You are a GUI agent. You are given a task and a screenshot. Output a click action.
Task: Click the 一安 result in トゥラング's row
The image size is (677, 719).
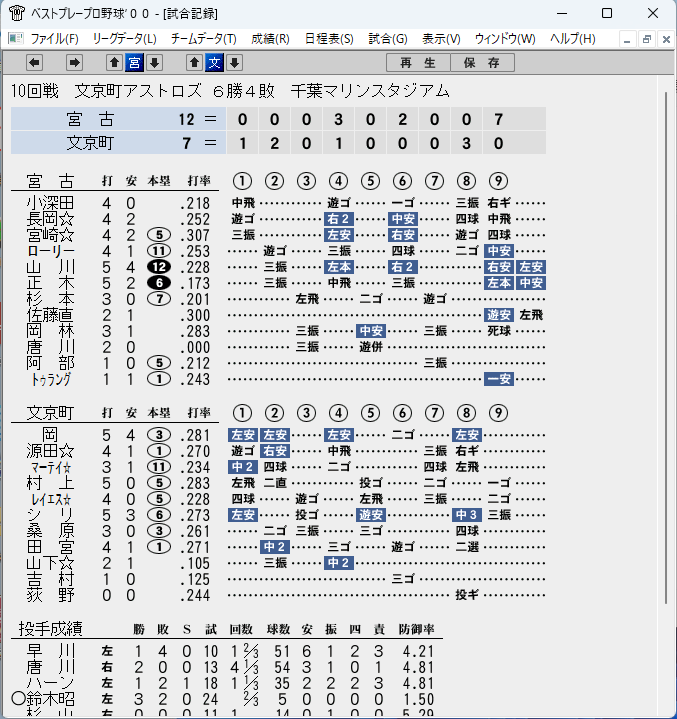pos(499,380)
